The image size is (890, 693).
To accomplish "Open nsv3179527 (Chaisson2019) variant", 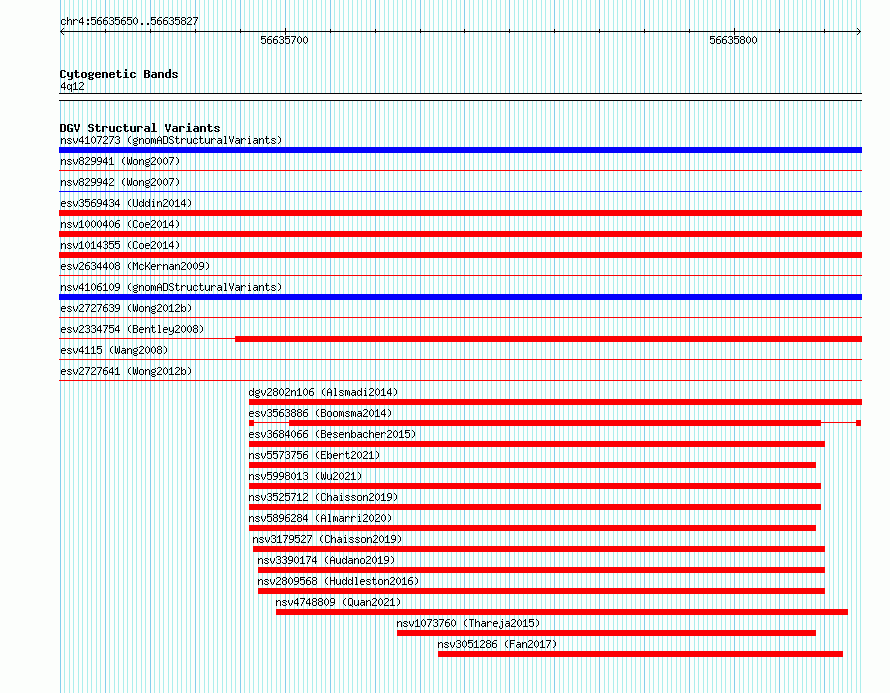I will pyautogui.click(x=328, y=539).
